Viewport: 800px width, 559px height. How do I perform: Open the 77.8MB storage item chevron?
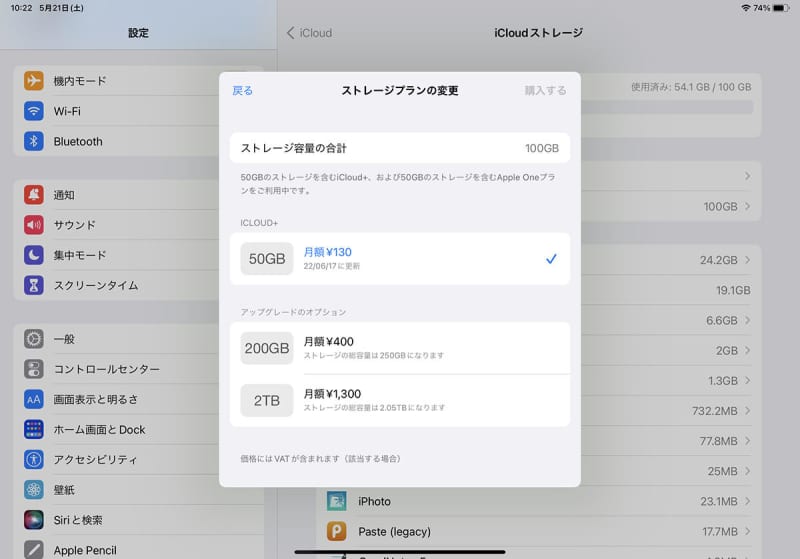point(747,440)
